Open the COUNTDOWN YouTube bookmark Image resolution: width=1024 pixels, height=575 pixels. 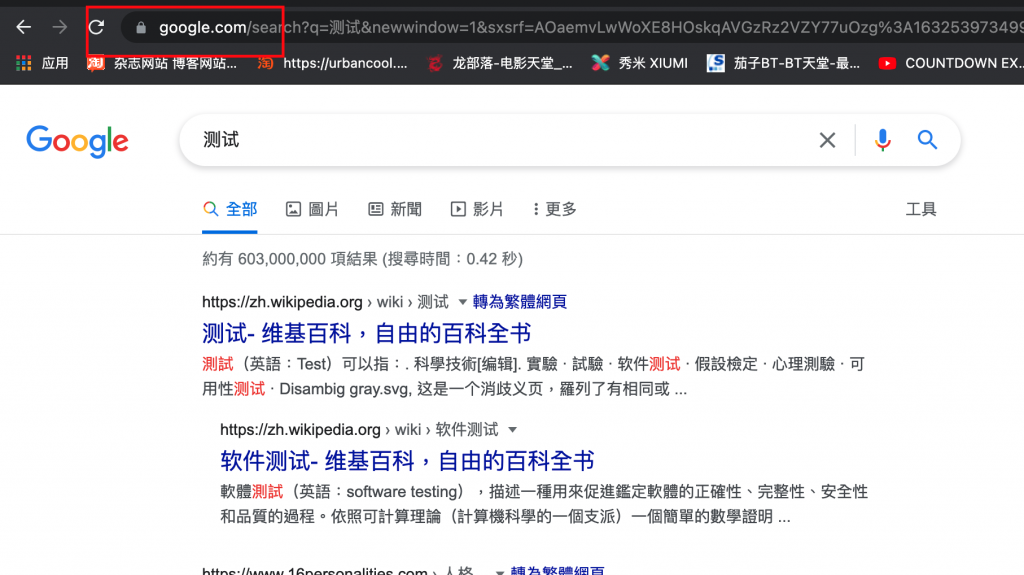point(951,63)
